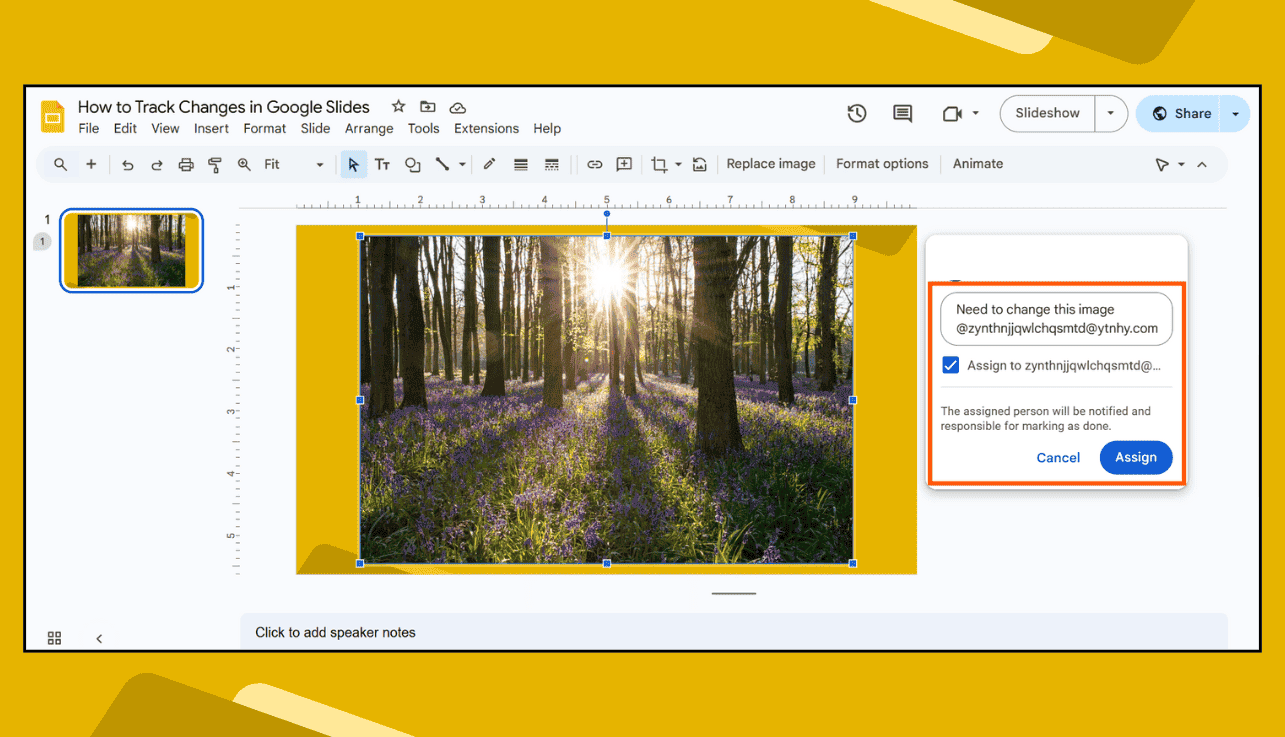Select the Paint format tool
The image size is (1285, 737).
click(x=215, y=164)
